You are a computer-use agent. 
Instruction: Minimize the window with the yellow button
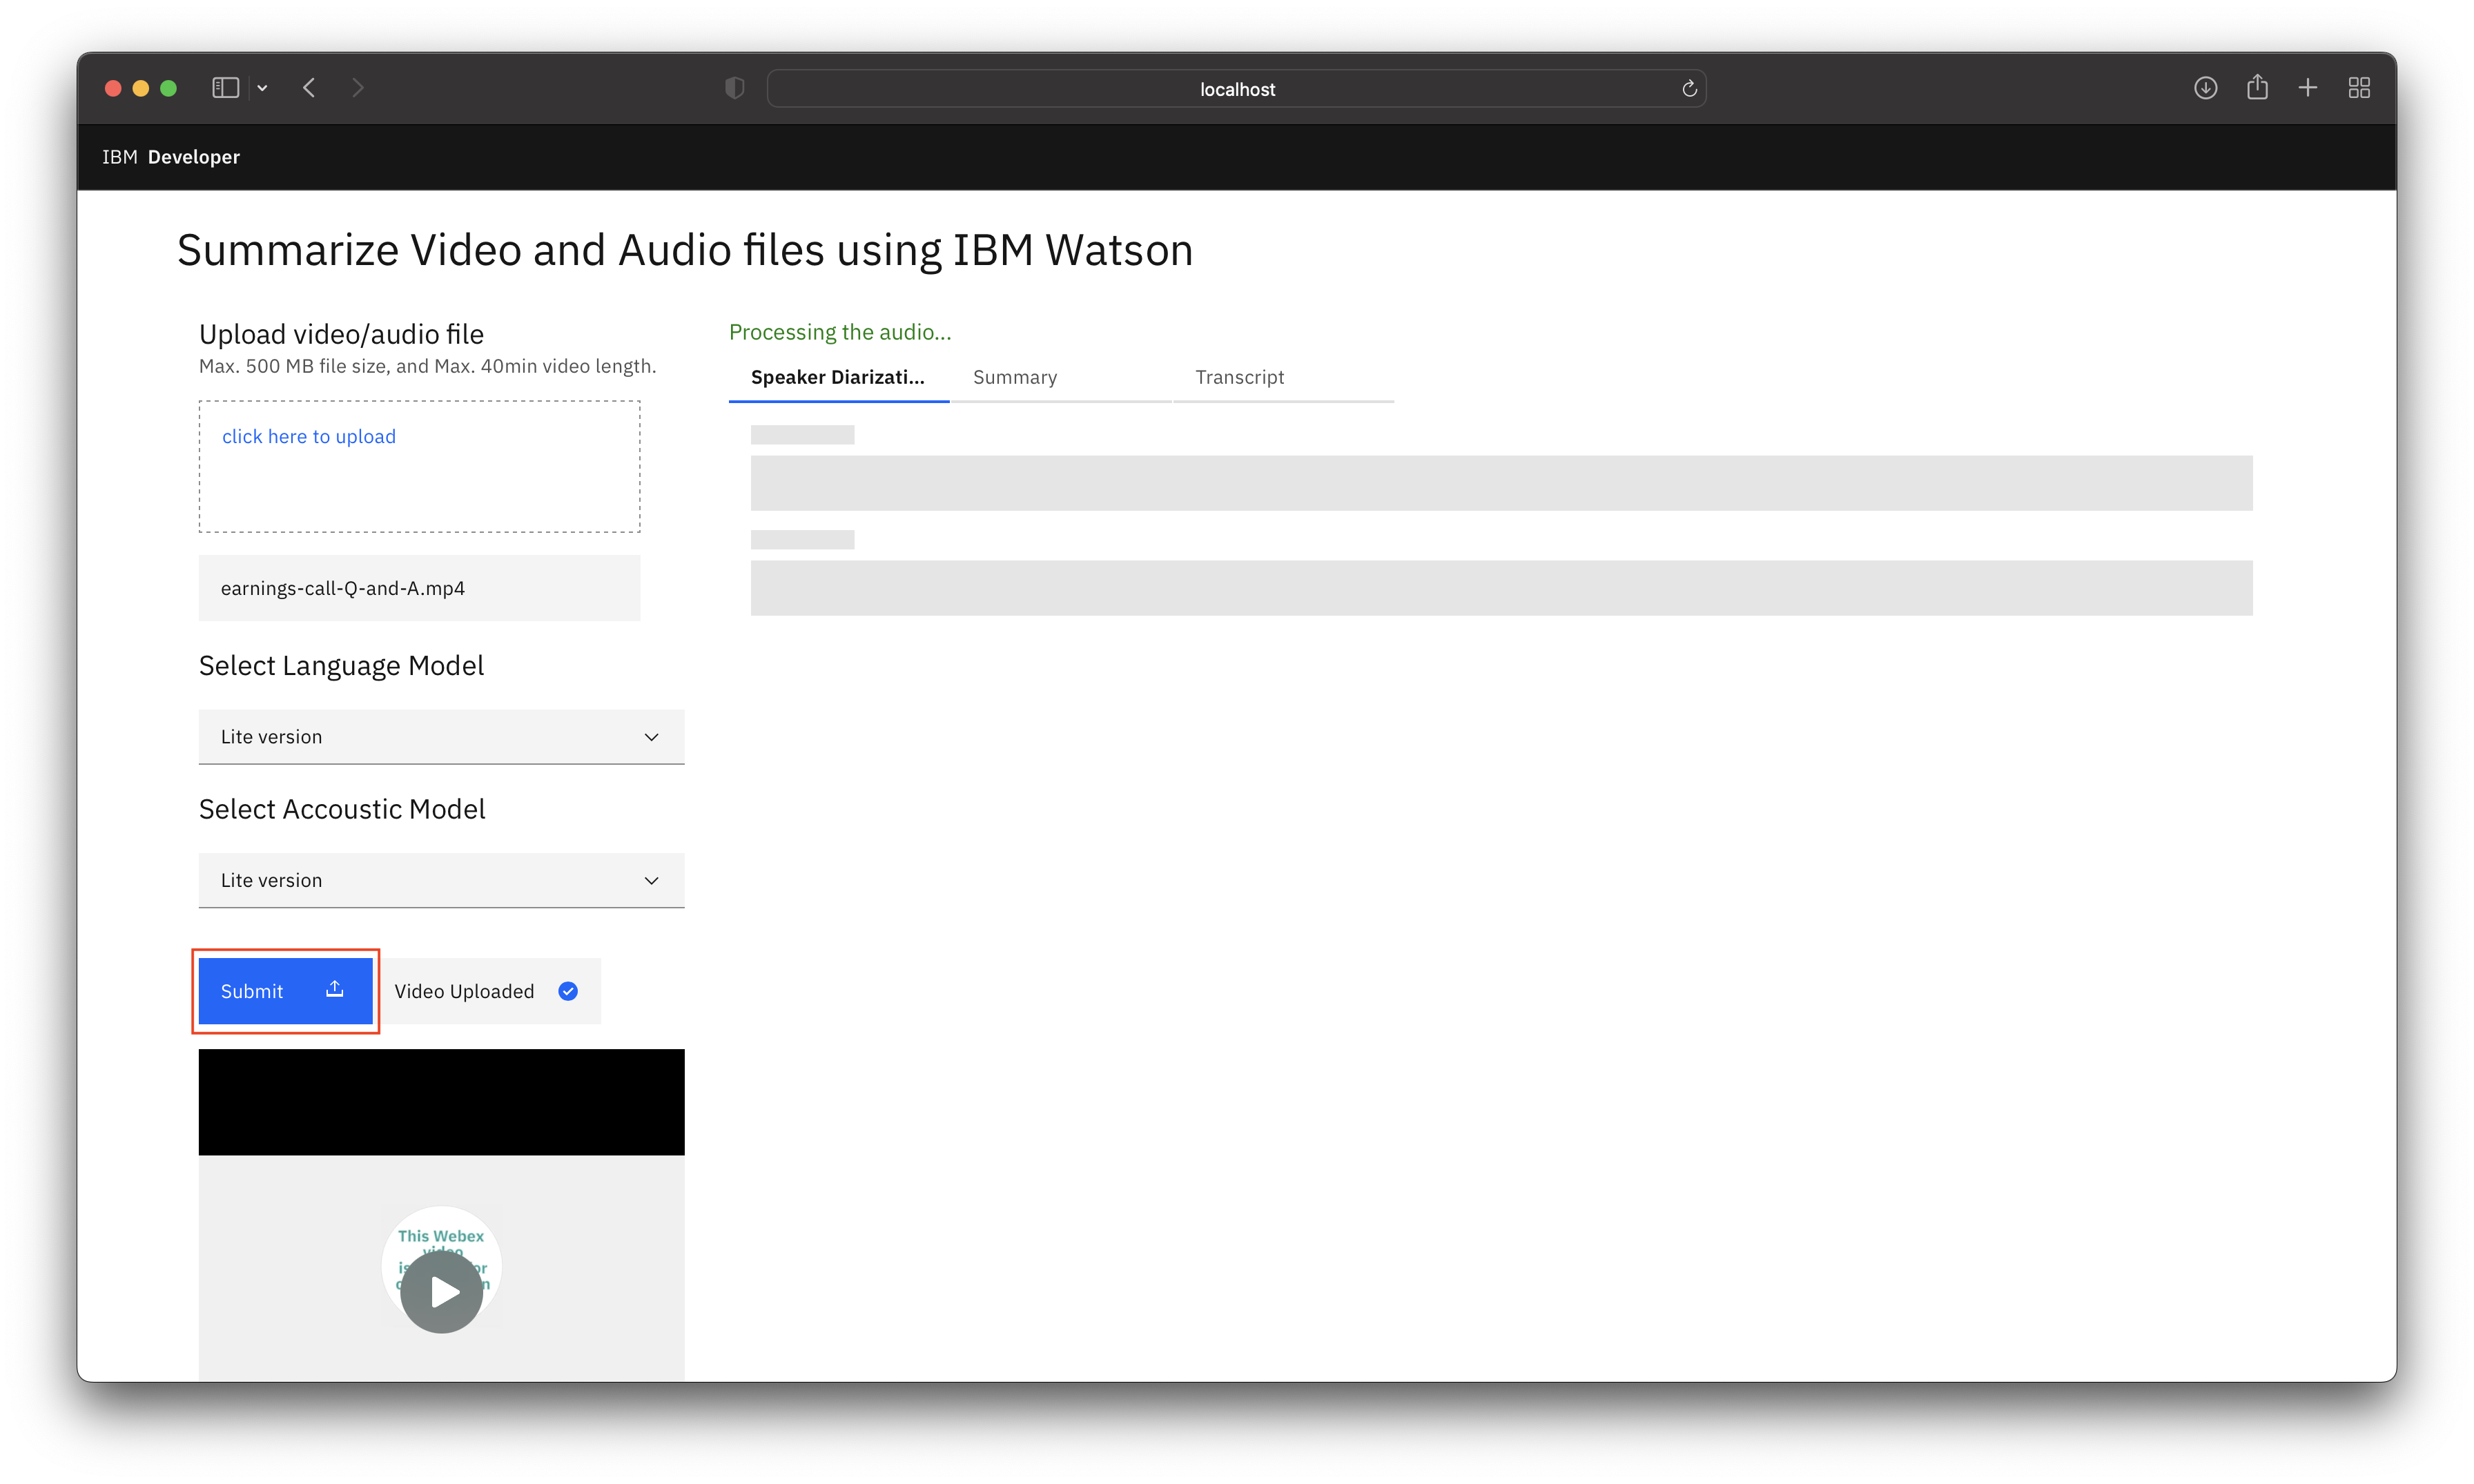coord(141,88)
